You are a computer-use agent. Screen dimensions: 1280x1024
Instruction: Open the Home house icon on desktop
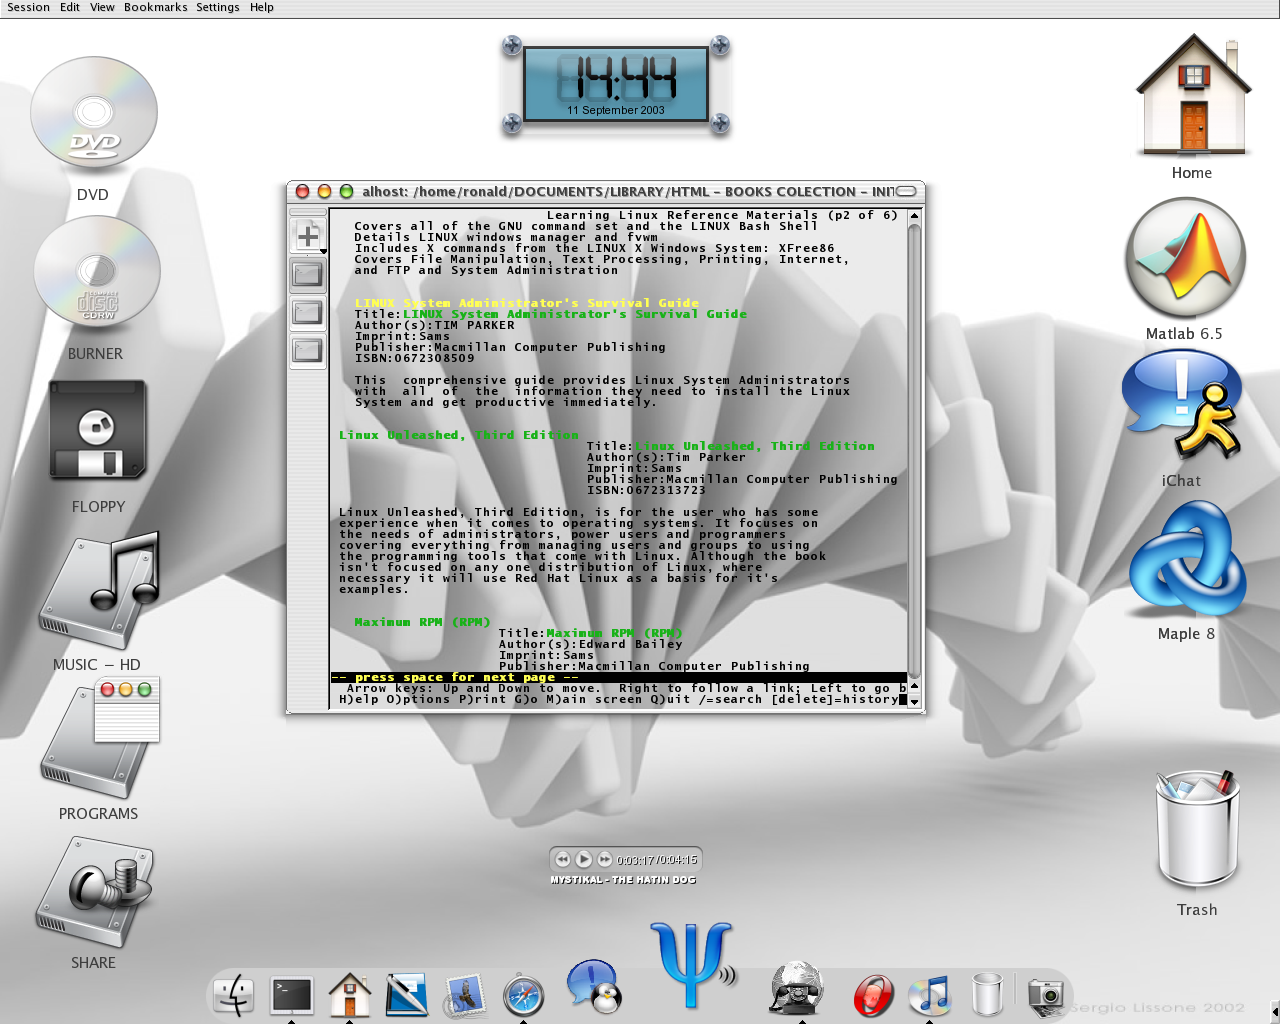coord(1193,94)
